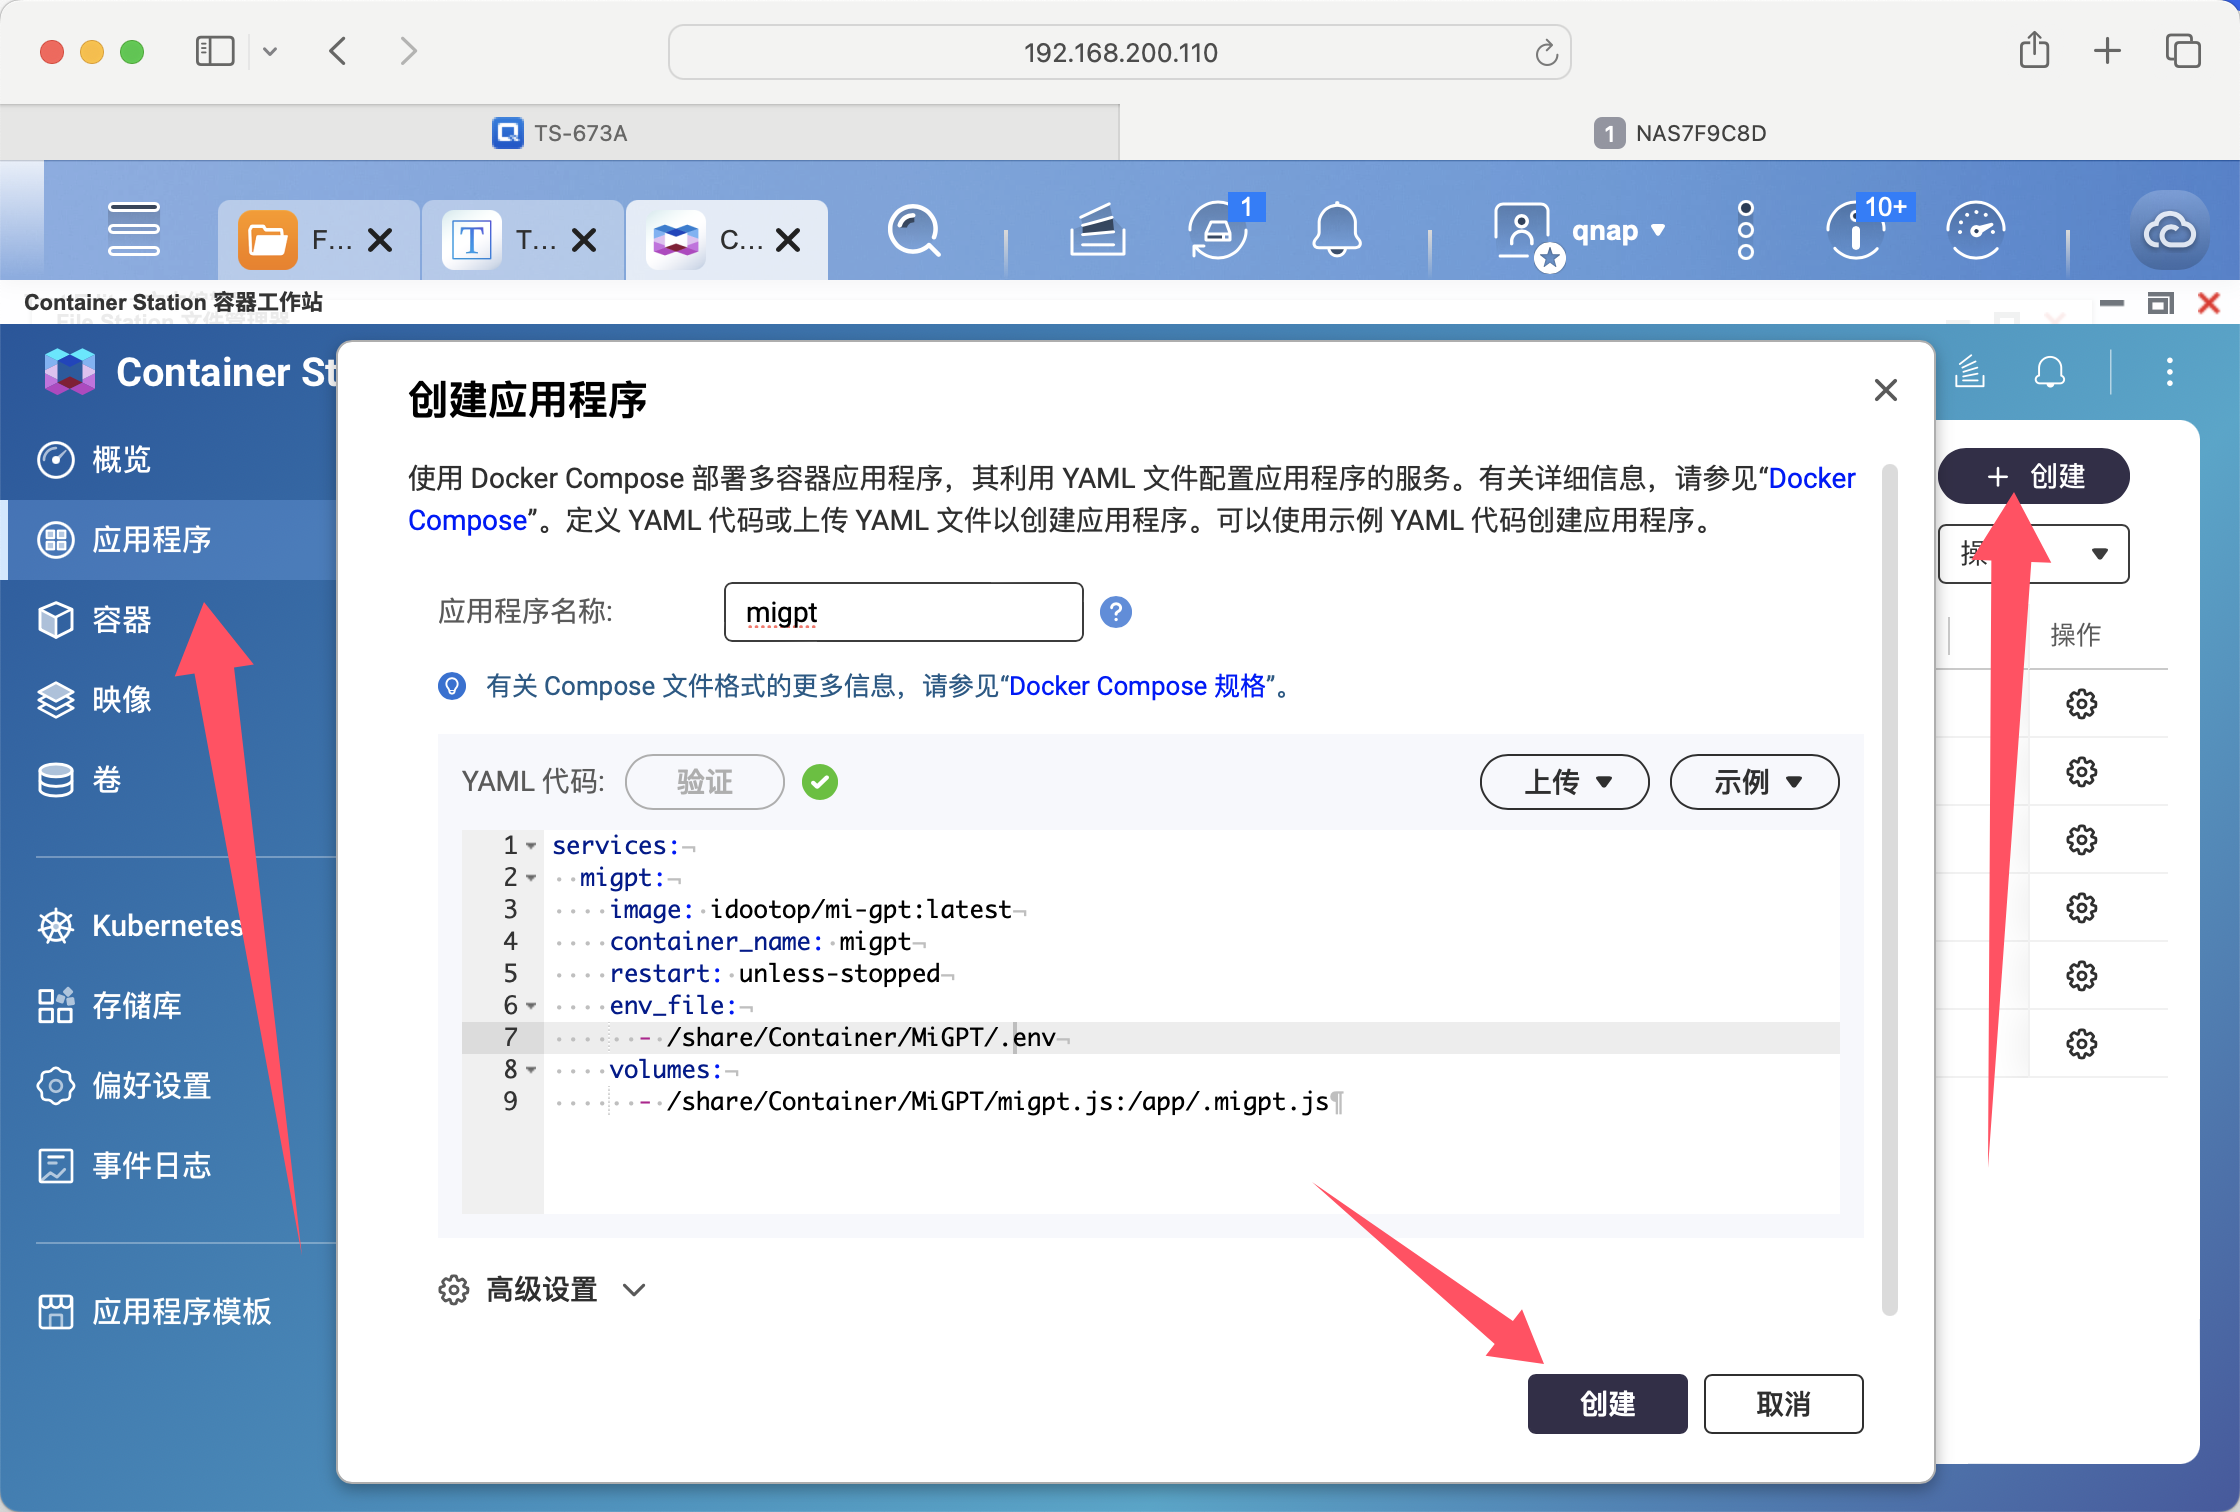Open the QTS search magnifier icon
Image resolution: width=2240 pixels, height=1512 pixels.
pos(914,231)
